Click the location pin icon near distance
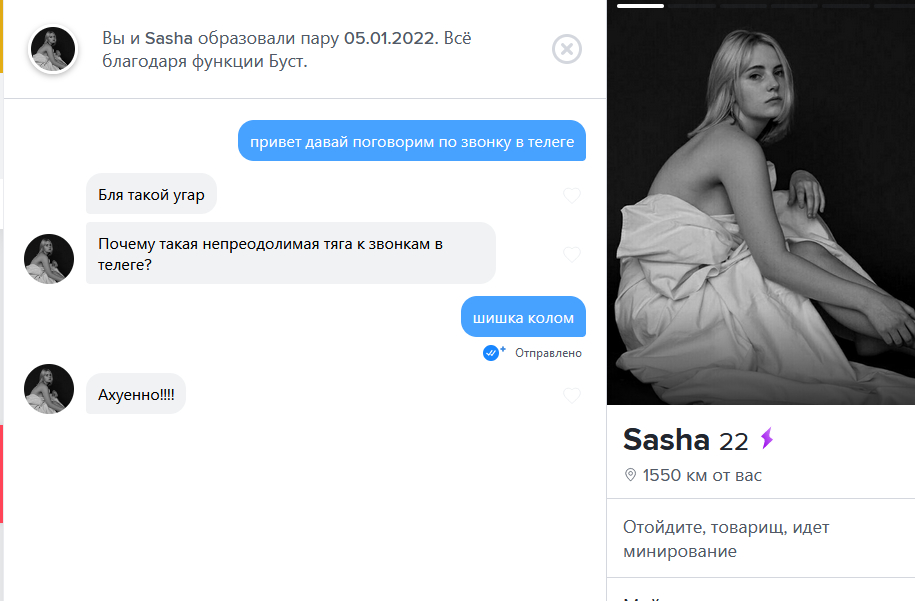This screenshot has width=915, height=601. (630, 475)
